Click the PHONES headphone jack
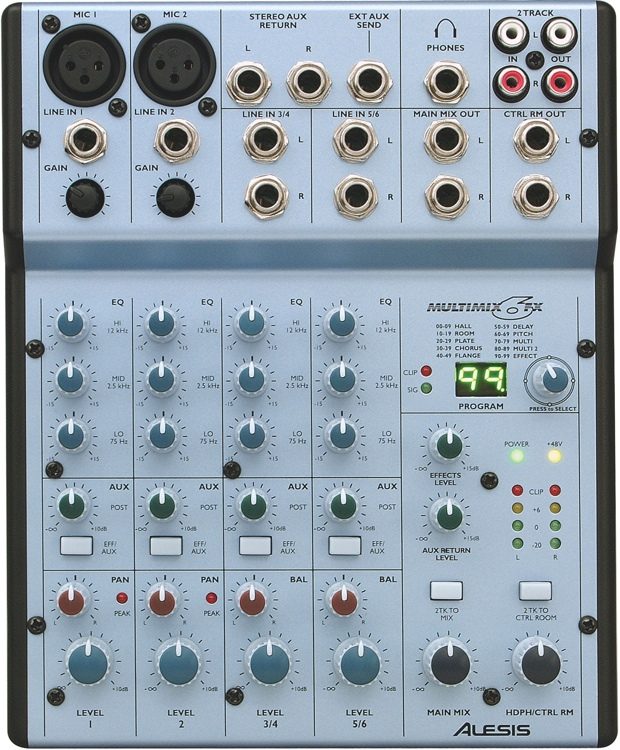The width and height of the screenshot is (620, 750). [x=446, y=80]
